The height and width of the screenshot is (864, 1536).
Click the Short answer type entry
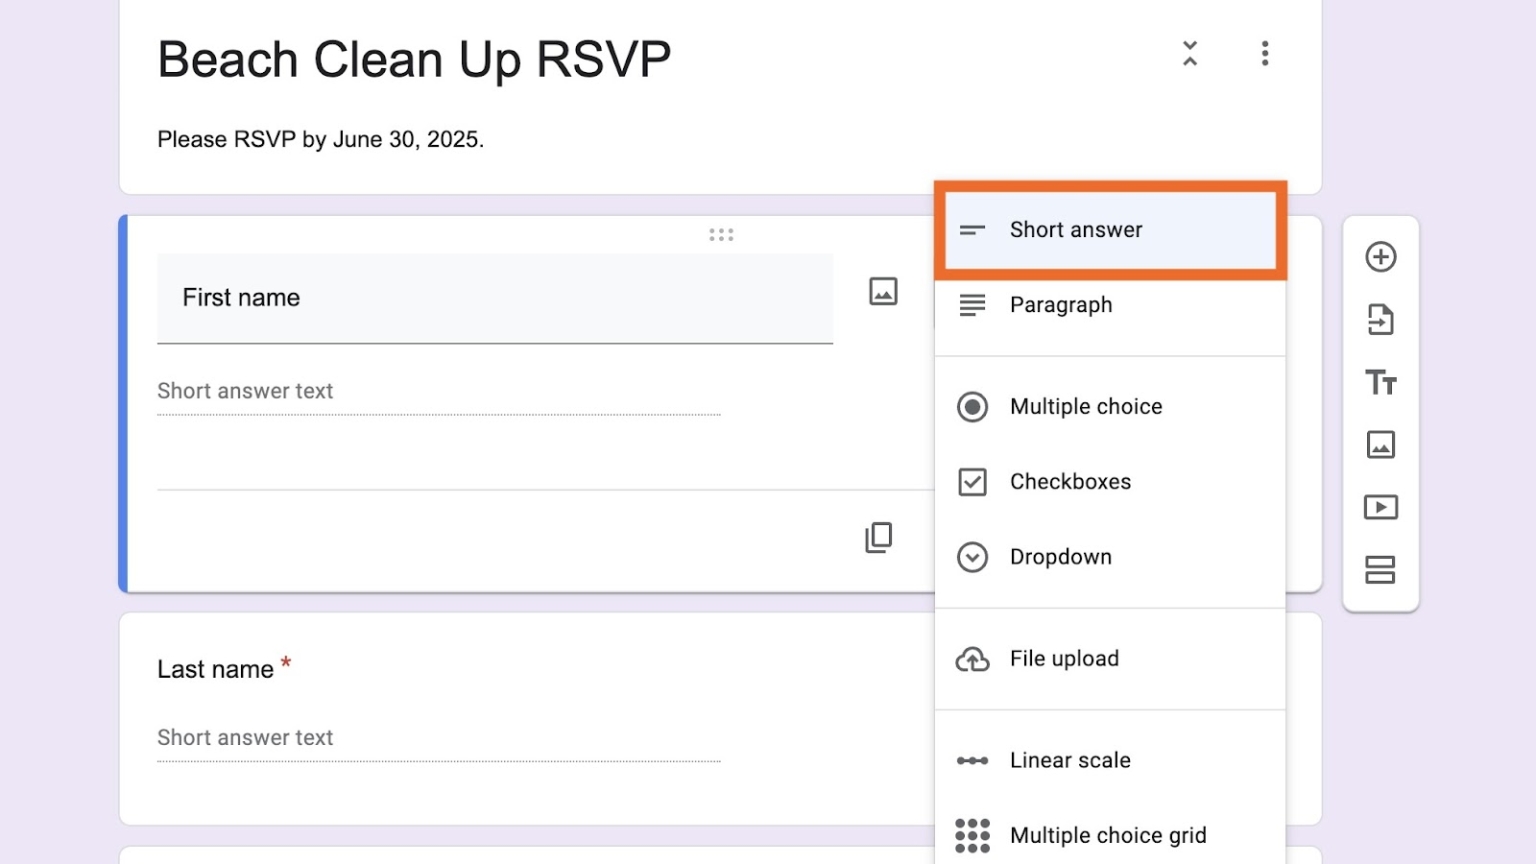[1076, 230]
